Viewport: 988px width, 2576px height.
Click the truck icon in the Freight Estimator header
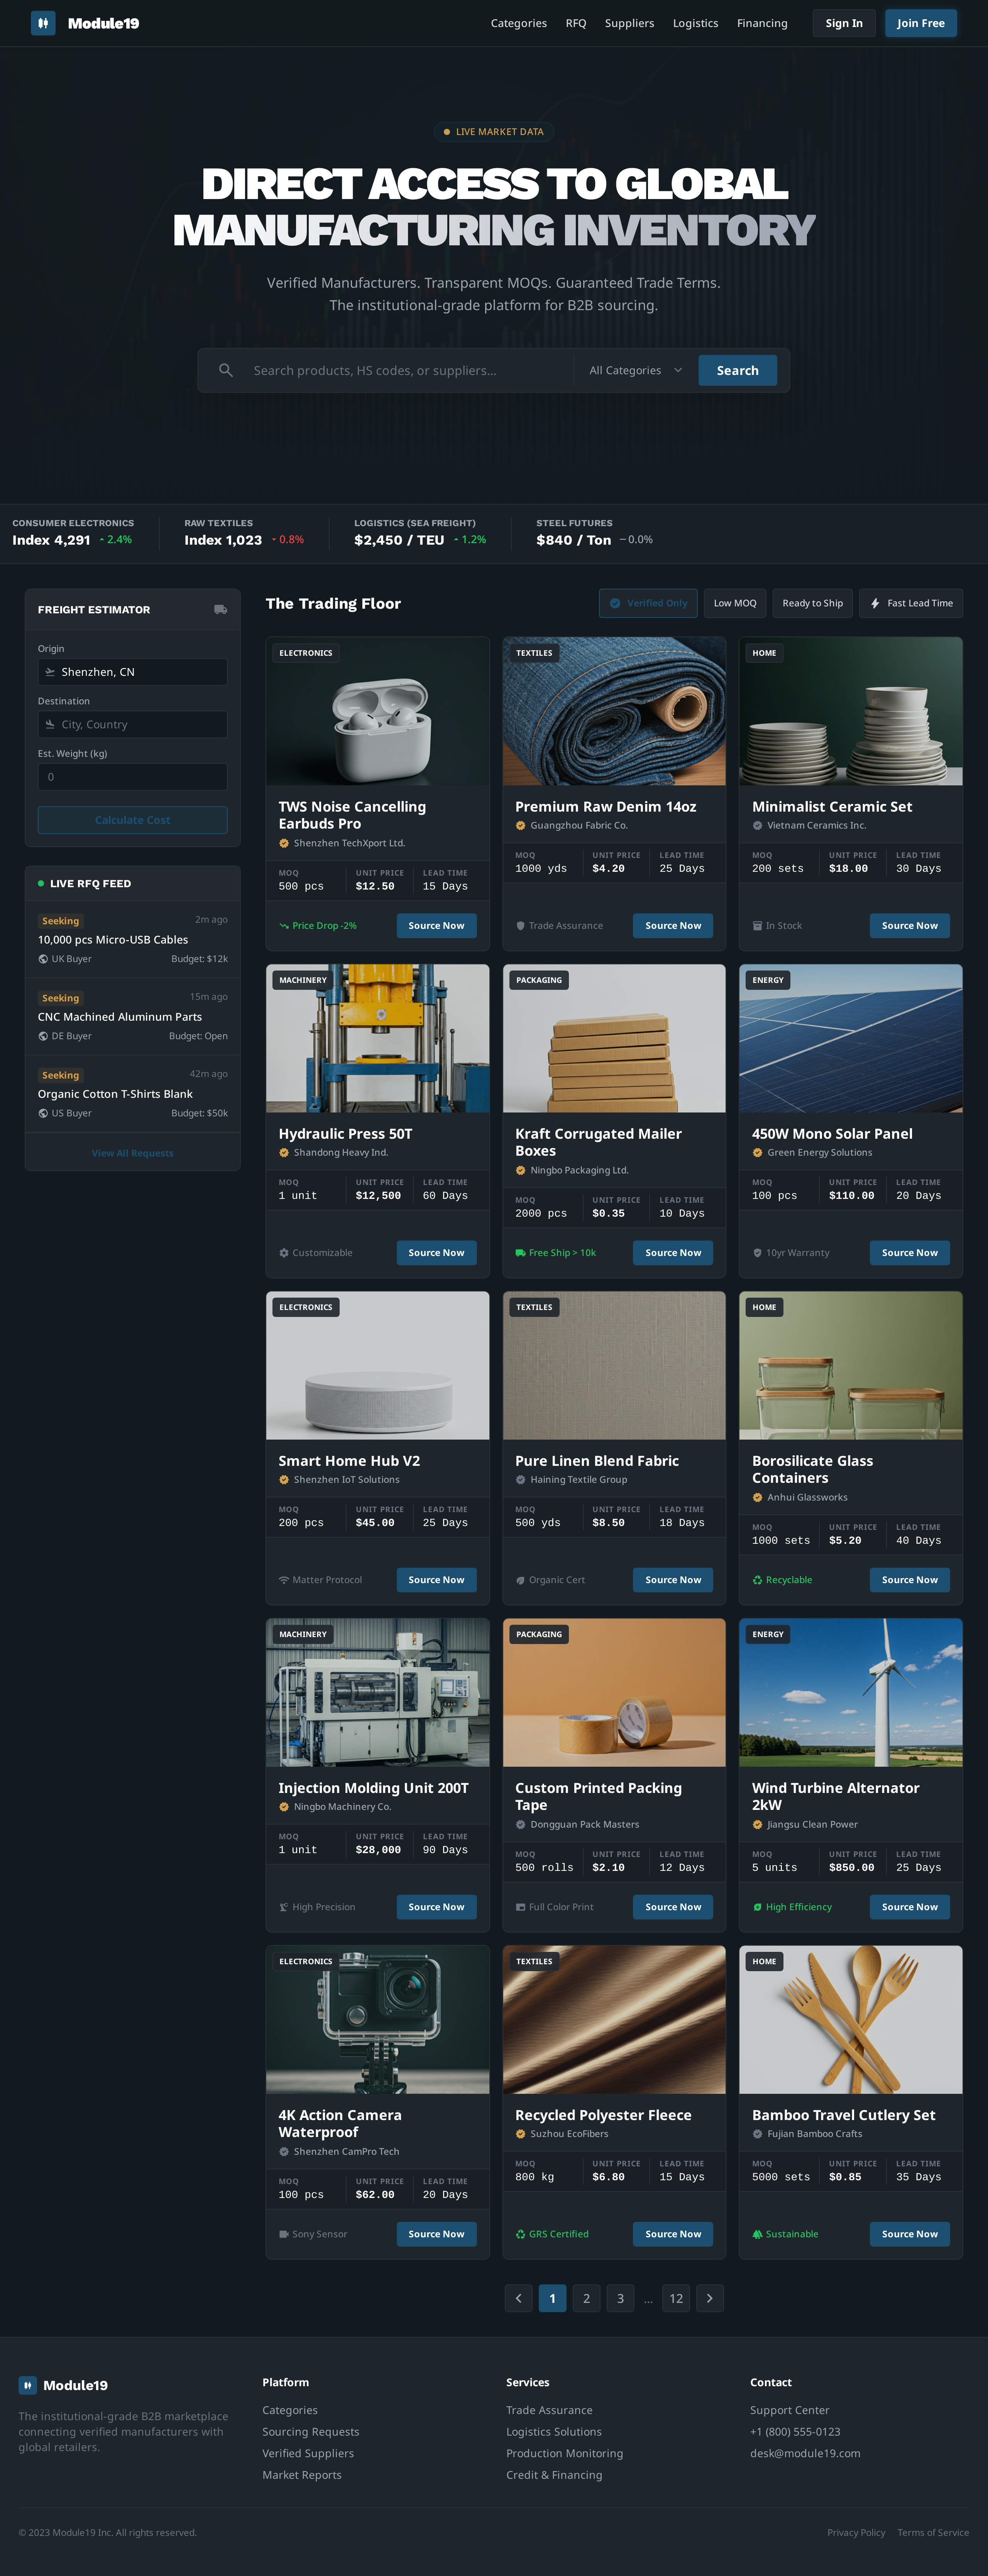pos(221,609)
